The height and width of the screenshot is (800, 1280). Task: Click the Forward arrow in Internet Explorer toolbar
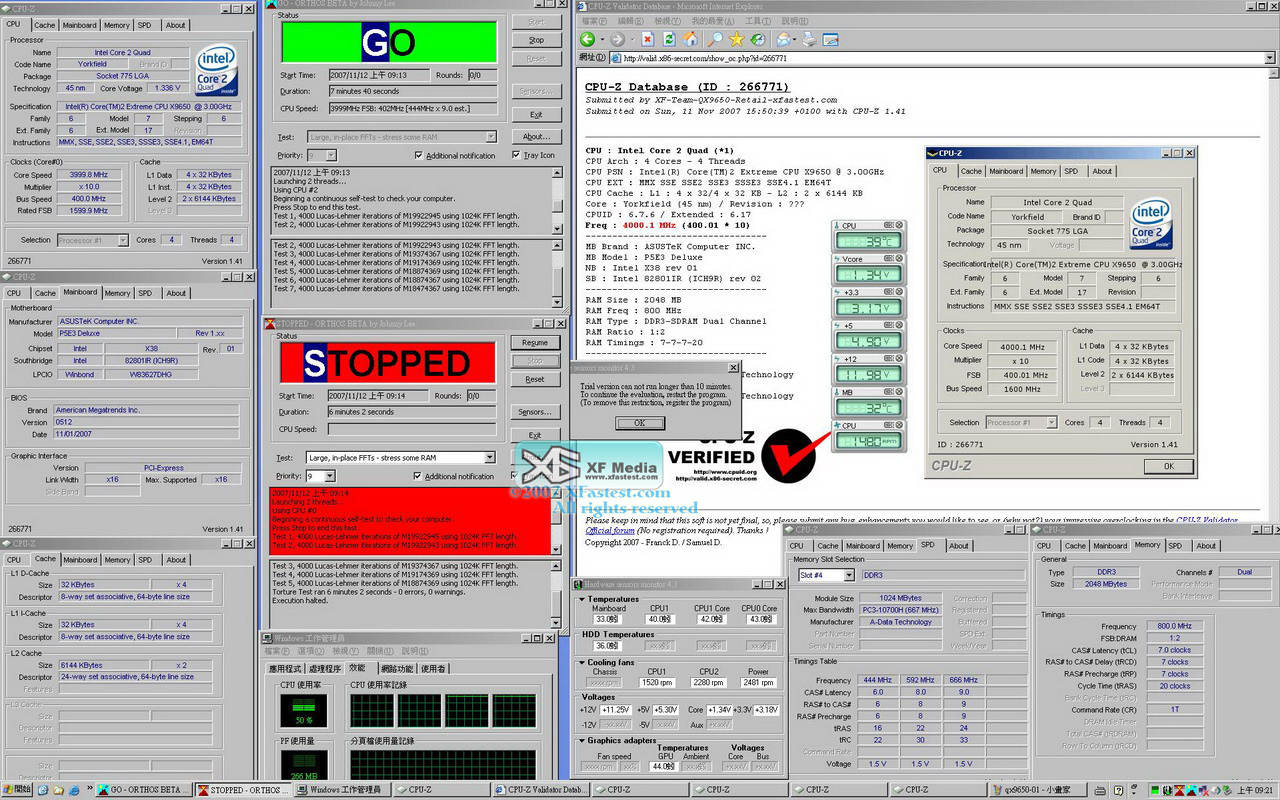[x=616, y=39]
